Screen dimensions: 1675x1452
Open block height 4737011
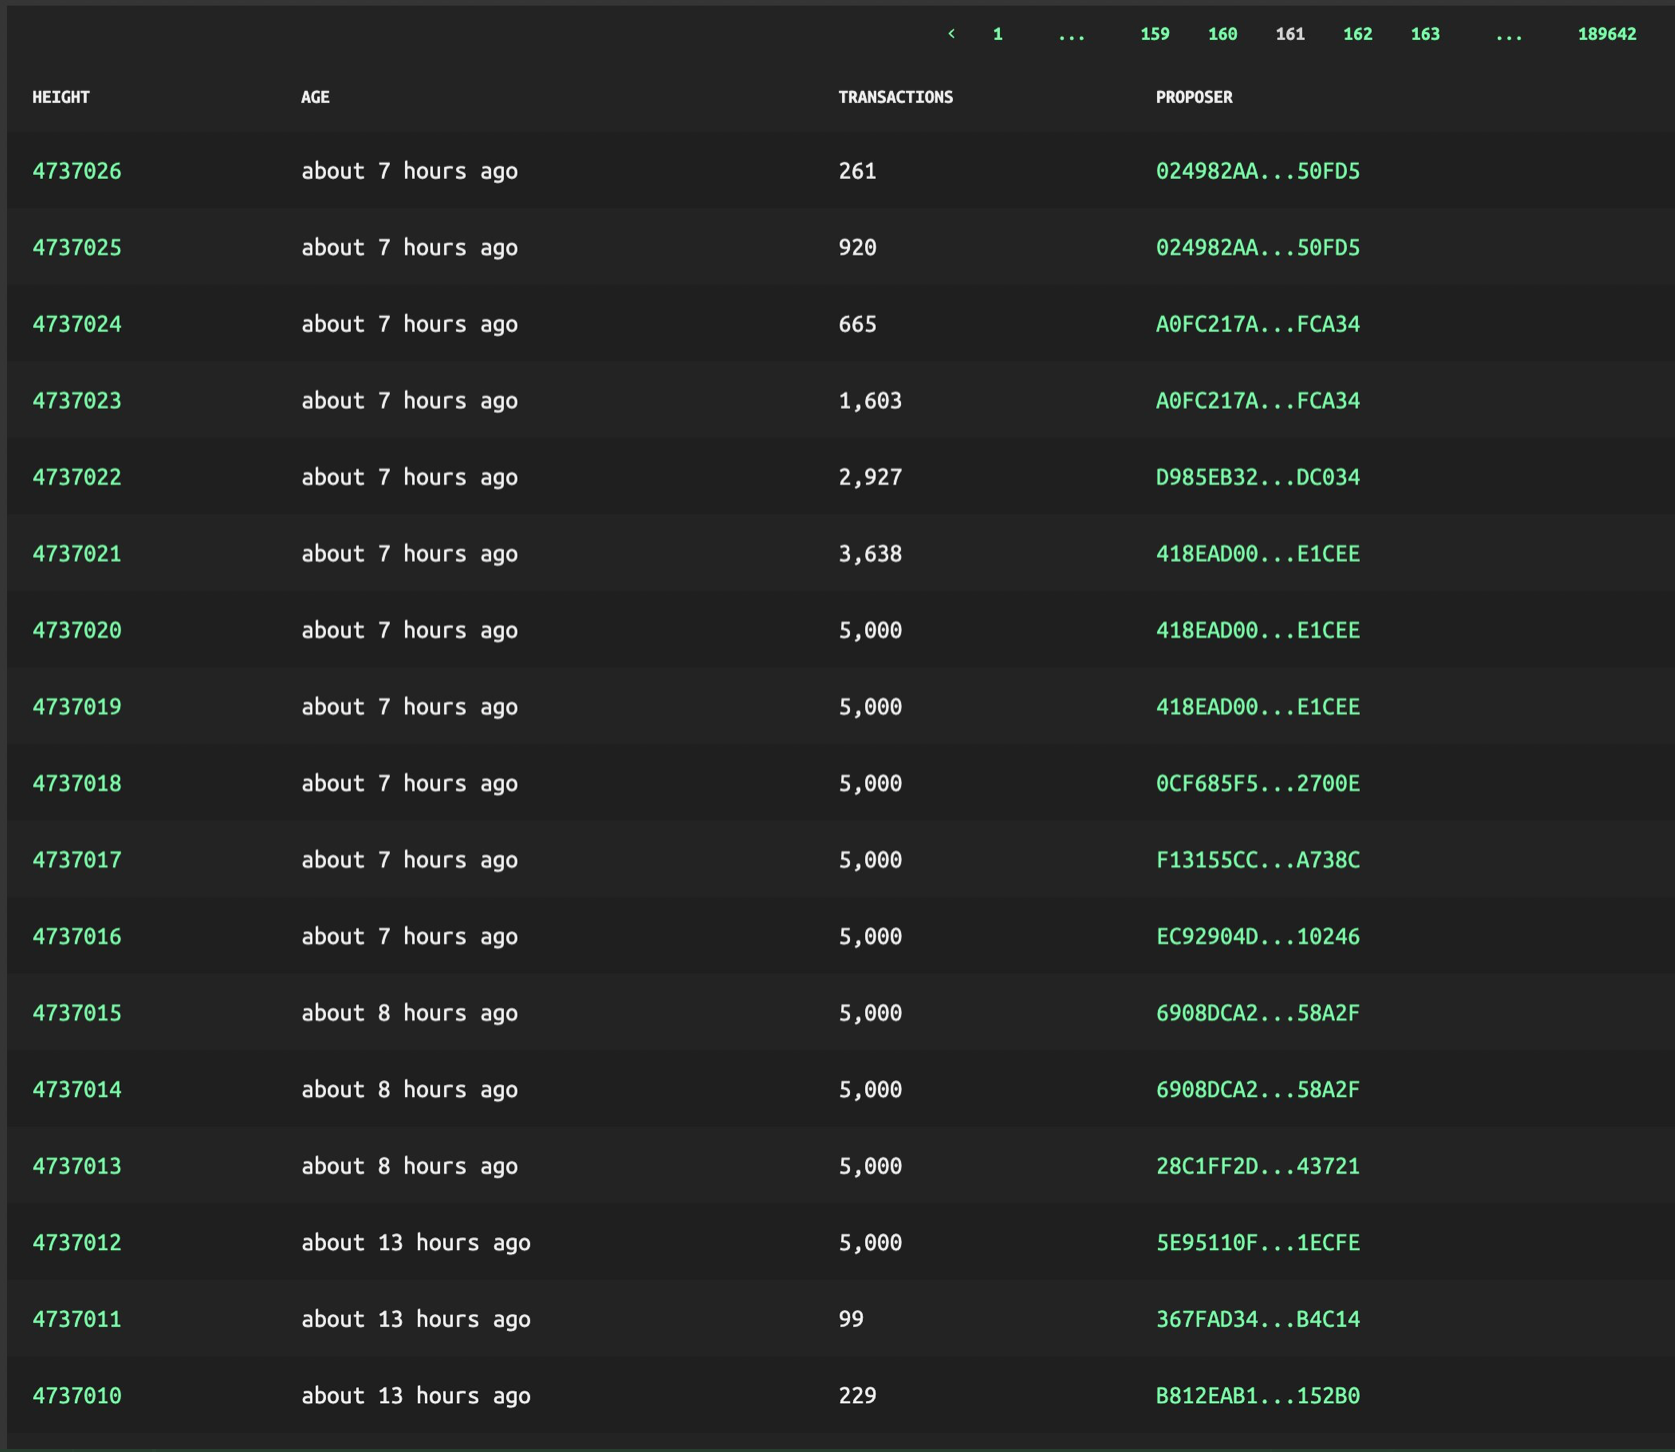(77, 1319)
